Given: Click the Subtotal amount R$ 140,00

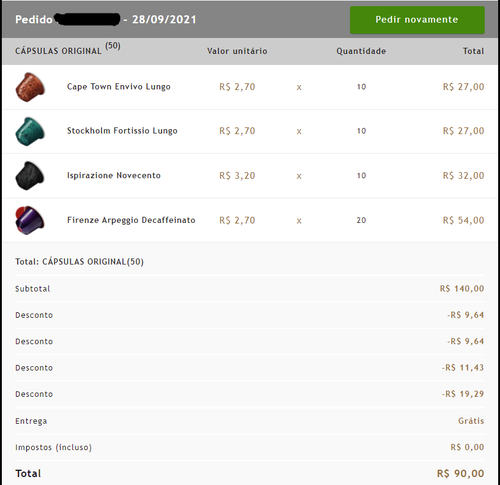Looking at the screenshot, I should [462, 288].
